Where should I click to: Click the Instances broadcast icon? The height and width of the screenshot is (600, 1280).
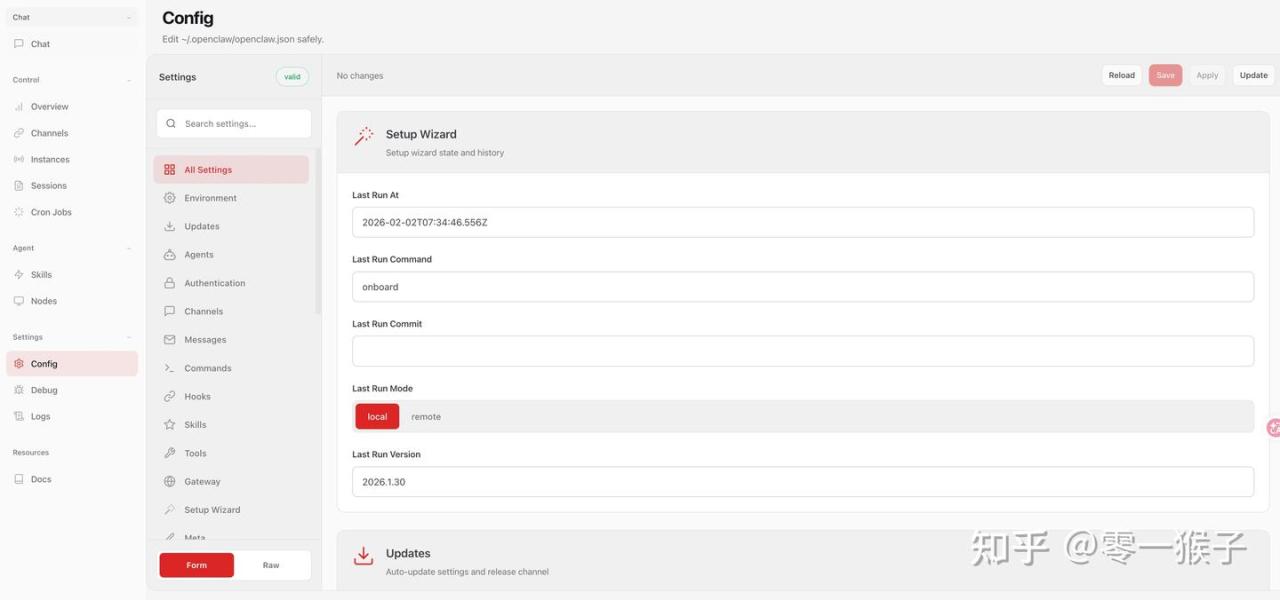click(19, 160)
